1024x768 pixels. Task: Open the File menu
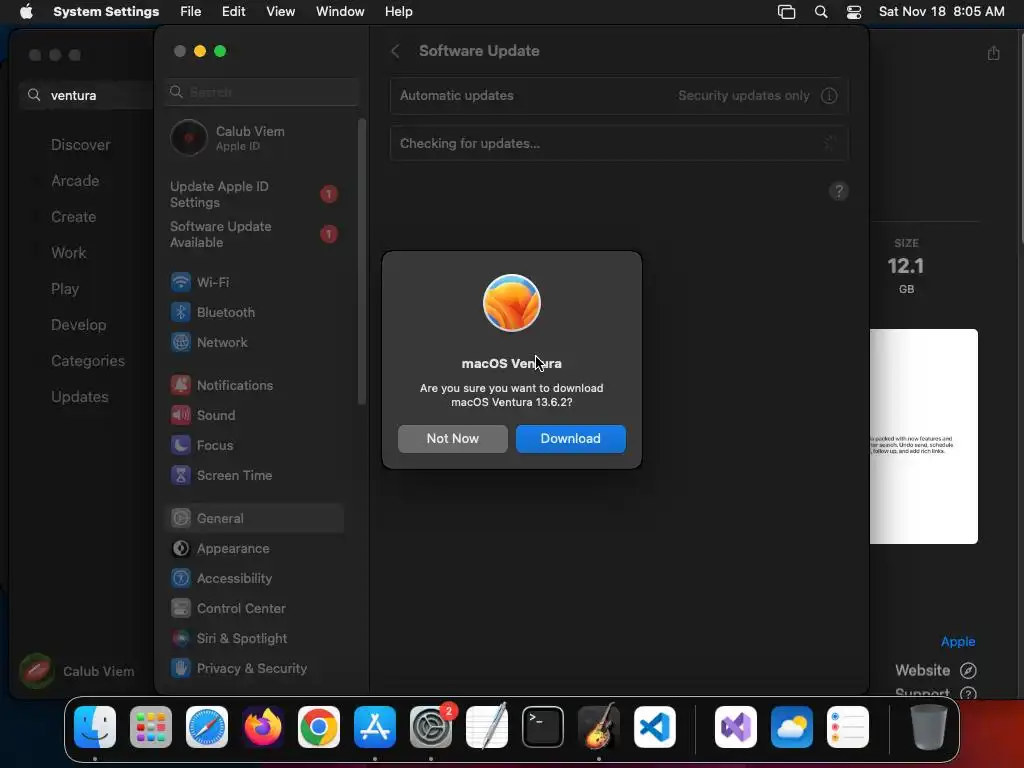(x=191, y=12)
